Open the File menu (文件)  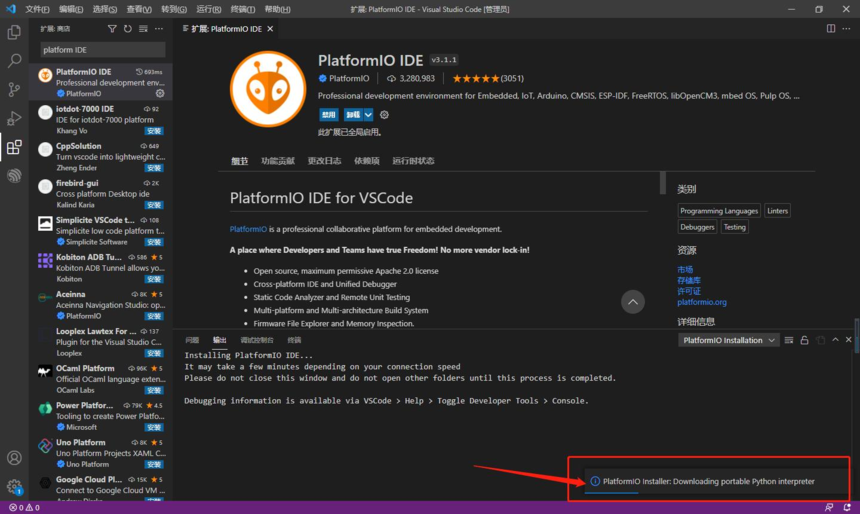pos(37,9)
